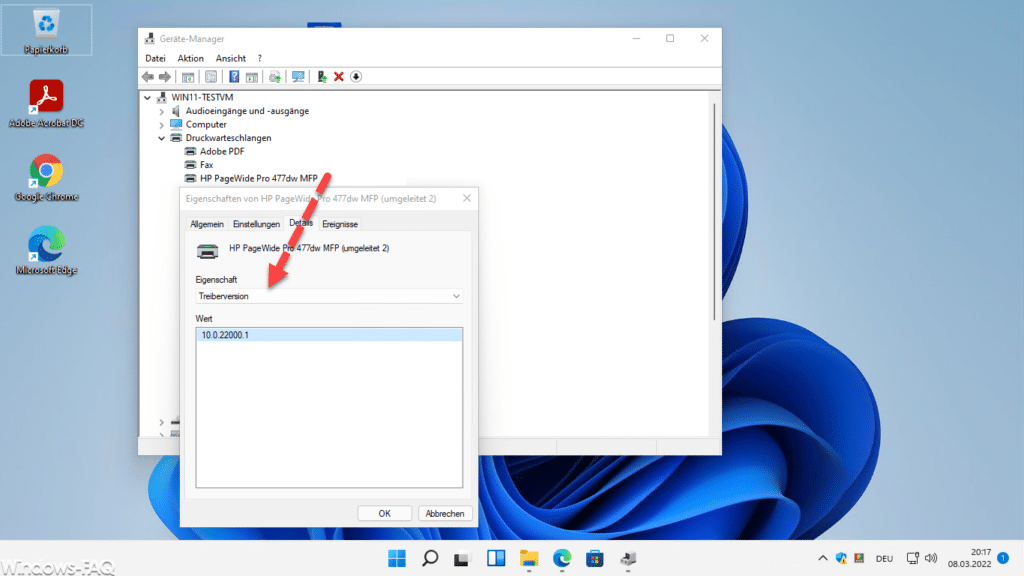
Task: Click the Forward arrow in Geräte-Manager toolbar
Action: coord(165,77)
